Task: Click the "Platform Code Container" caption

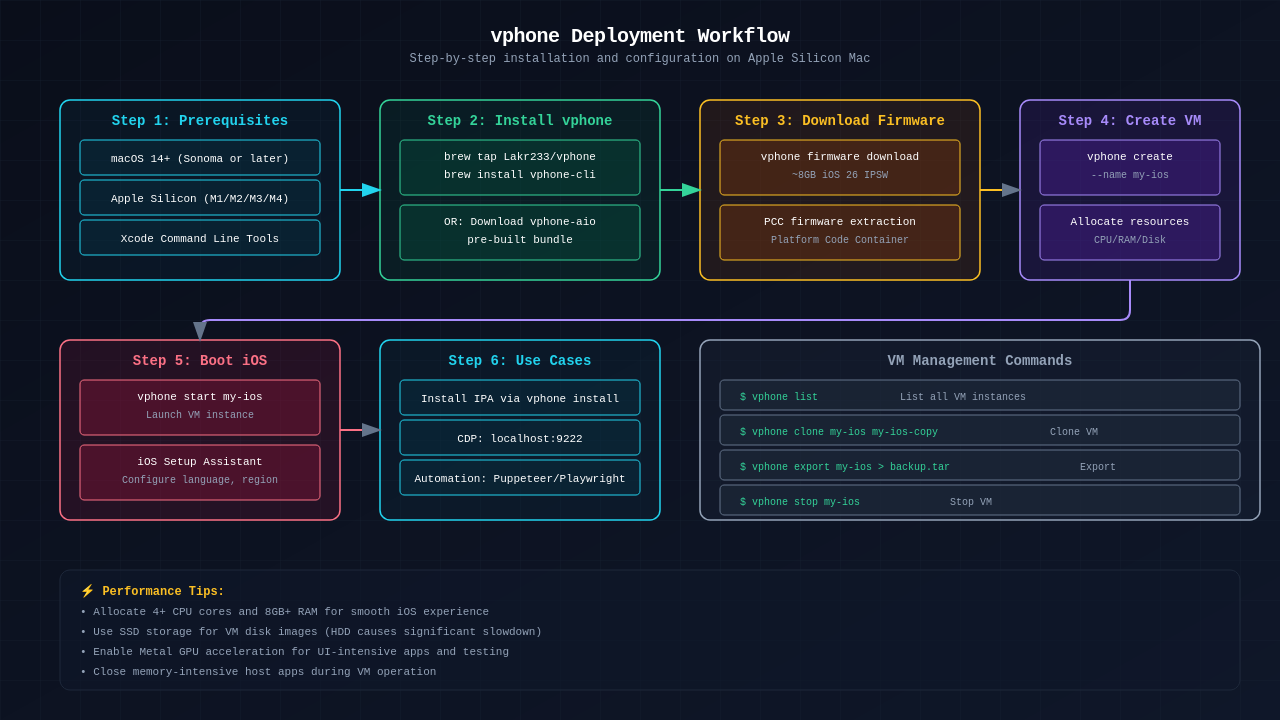Action: point(840,240)
